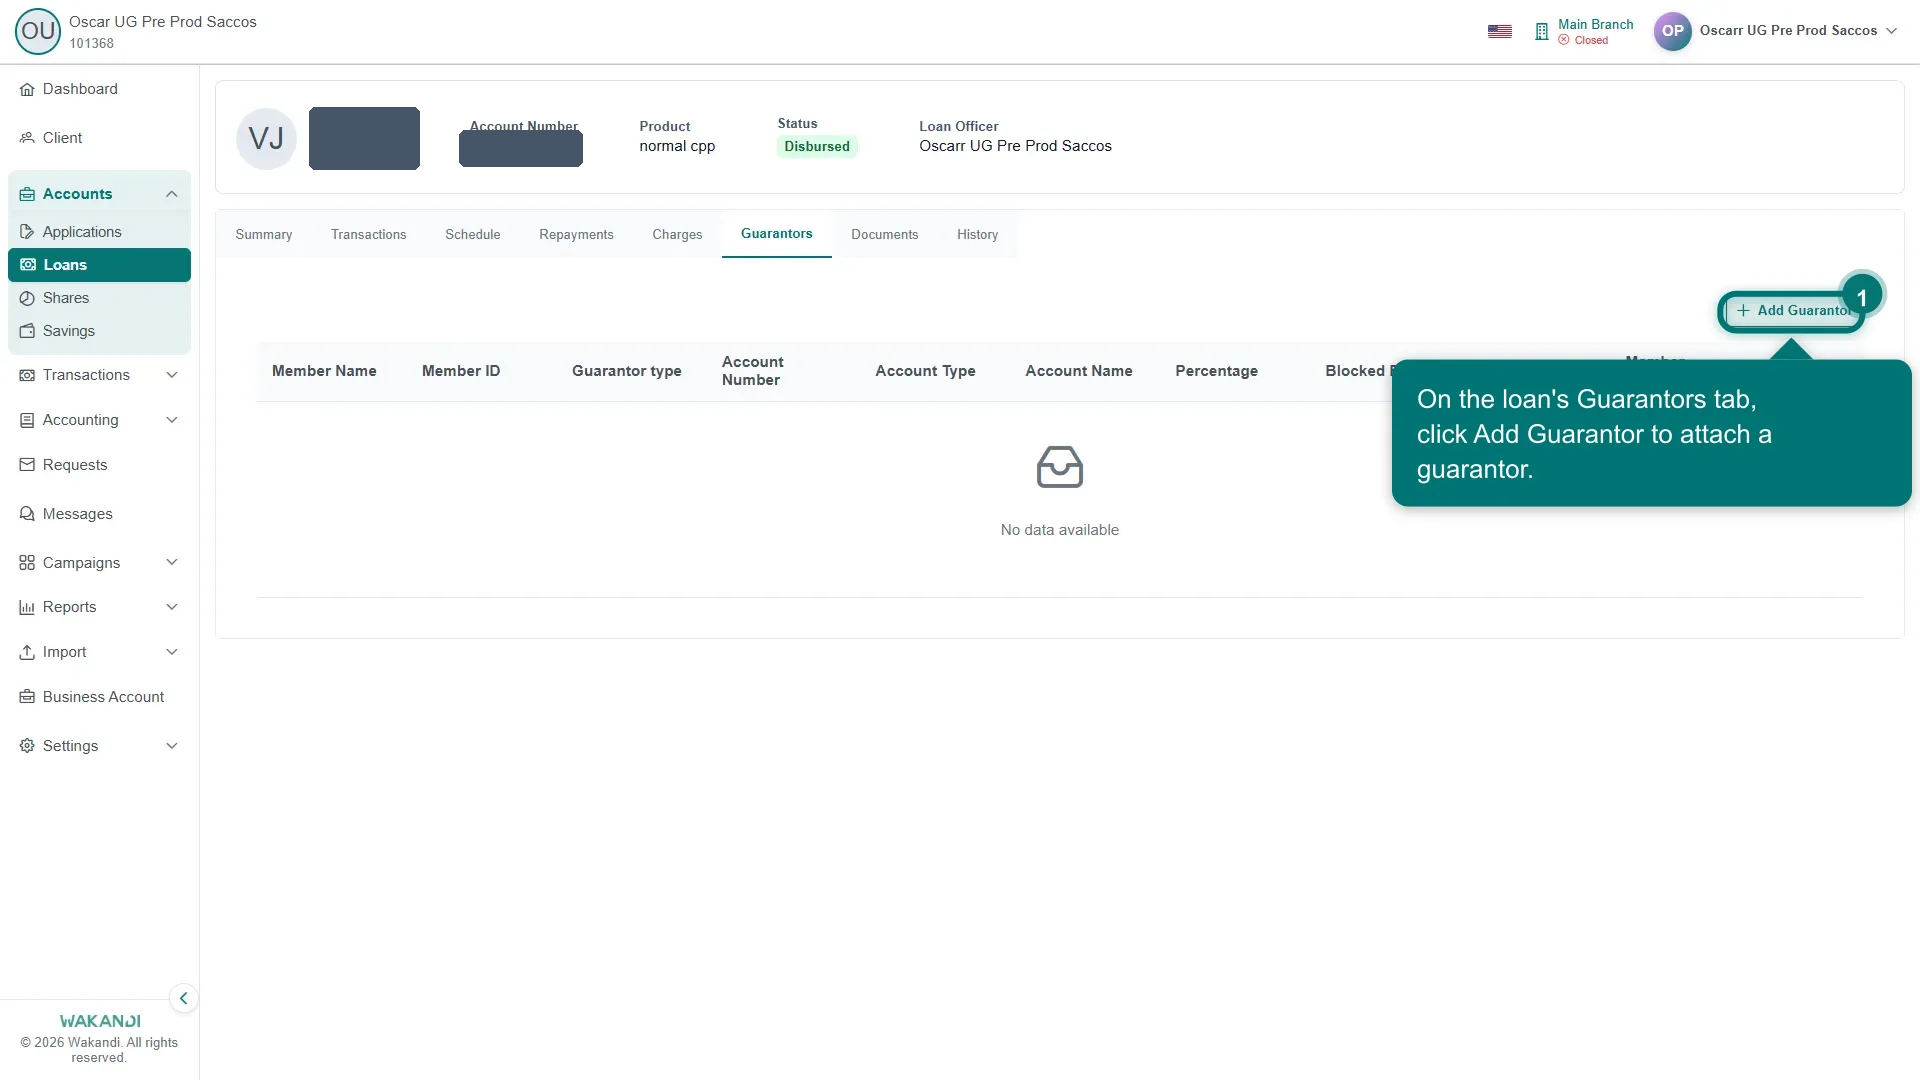This screenshot has width=1920, height=1080.
Task: Click the OU organization logo
Action: click(x=38, y=31)
